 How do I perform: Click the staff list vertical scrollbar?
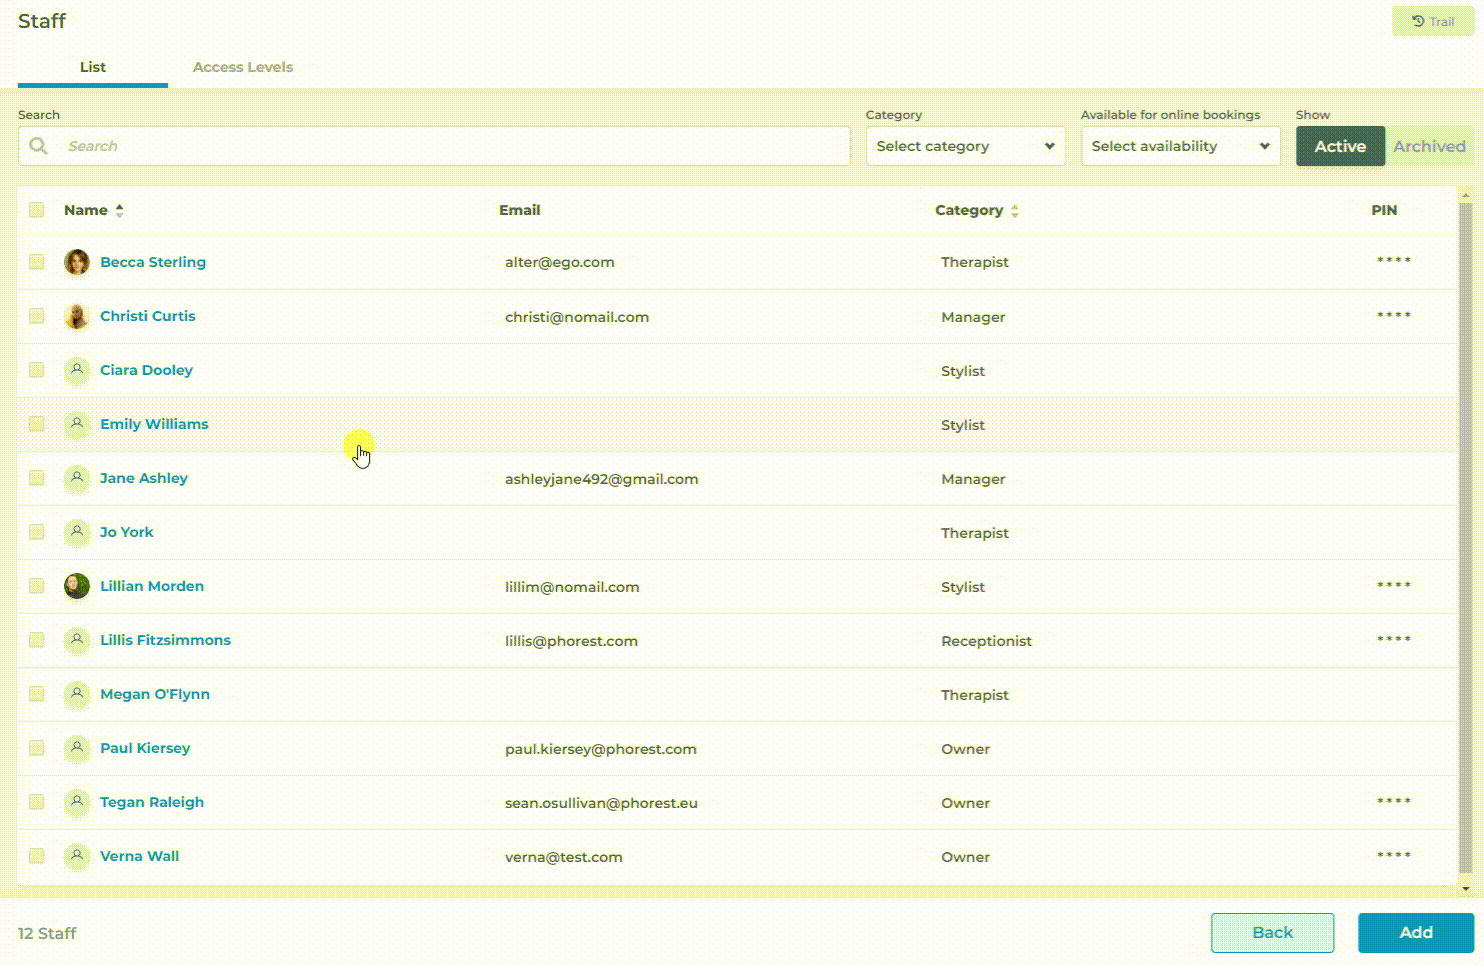coord(1466,536)
